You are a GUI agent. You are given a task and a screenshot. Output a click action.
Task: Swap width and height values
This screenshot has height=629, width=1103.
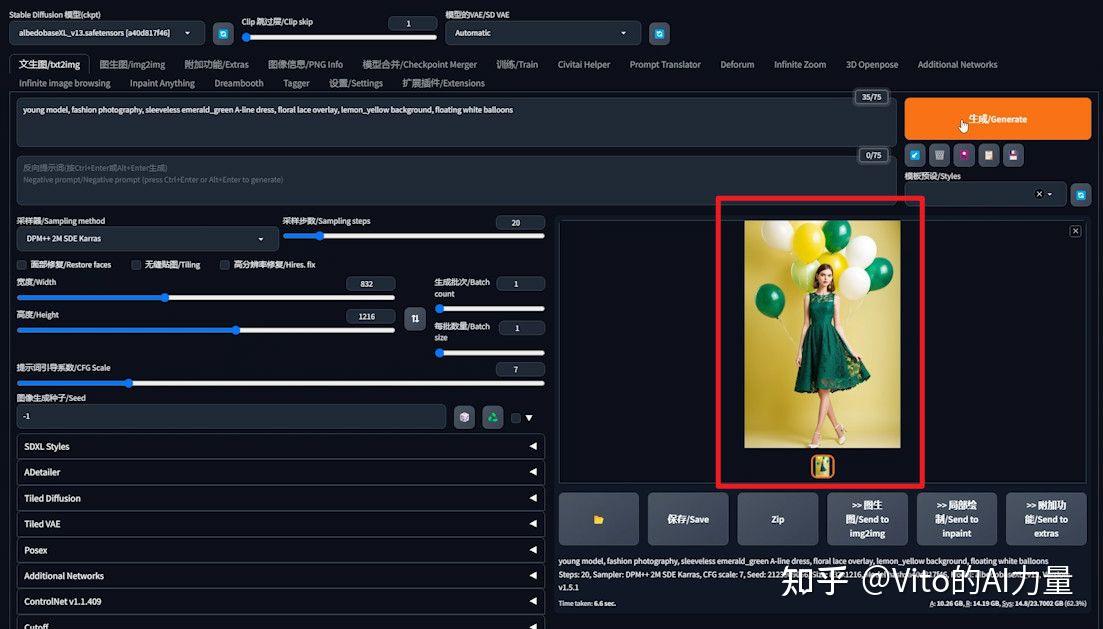[415, 319]
